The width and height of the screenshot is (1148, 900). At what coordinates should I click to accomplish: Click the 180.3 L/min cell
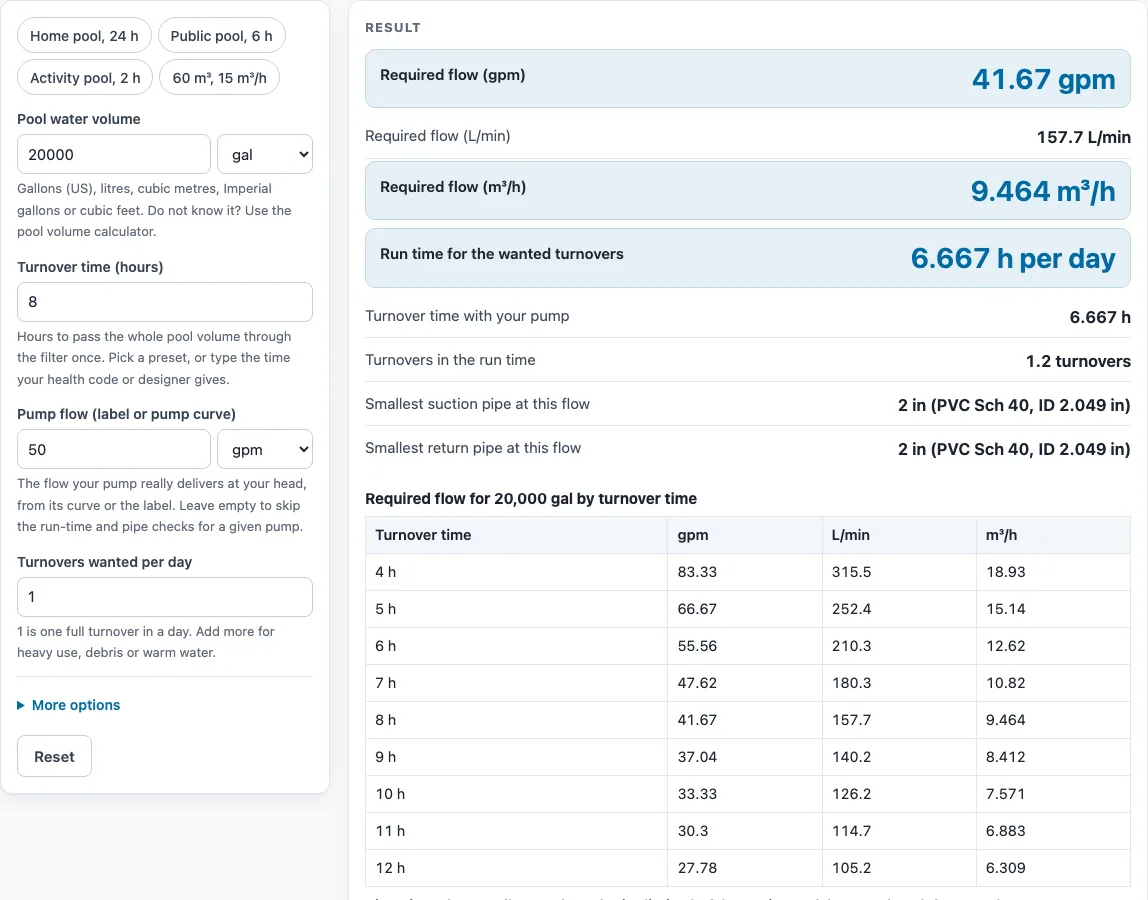pyautogui.click(x=899, y=683)
